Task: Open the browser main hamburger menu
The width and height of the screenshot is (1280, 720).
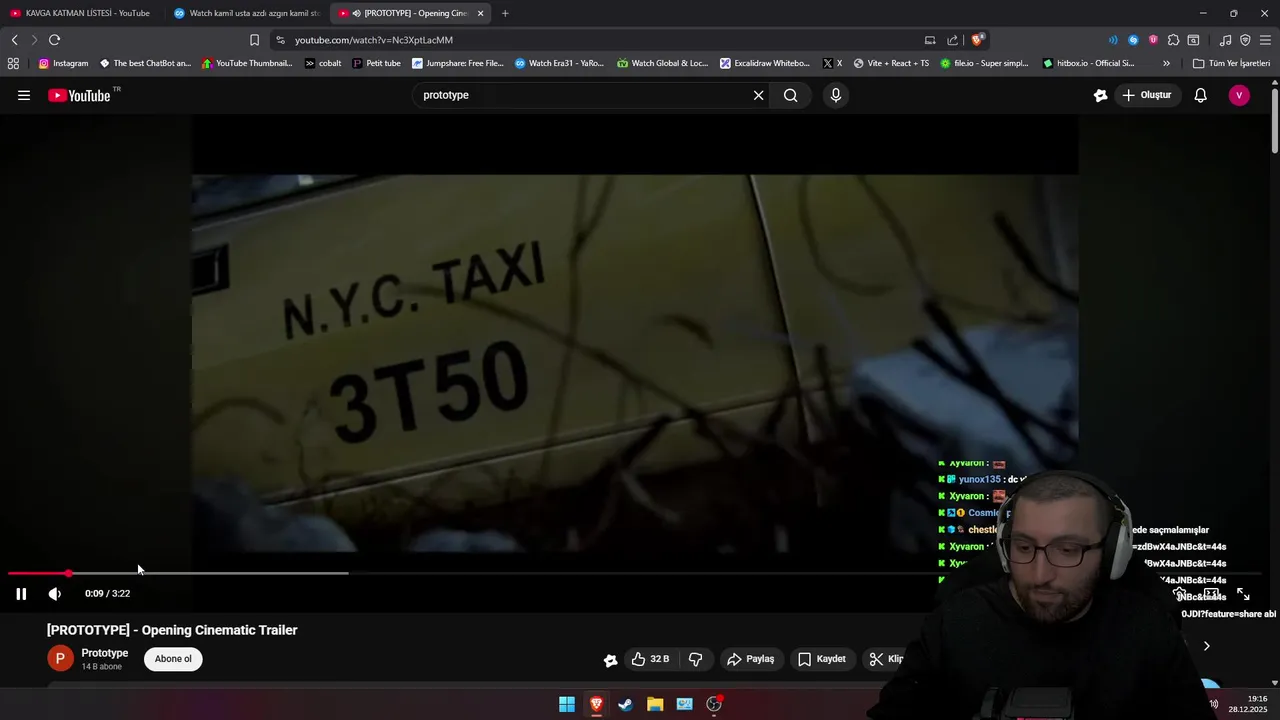Action: pos(1265,40)
